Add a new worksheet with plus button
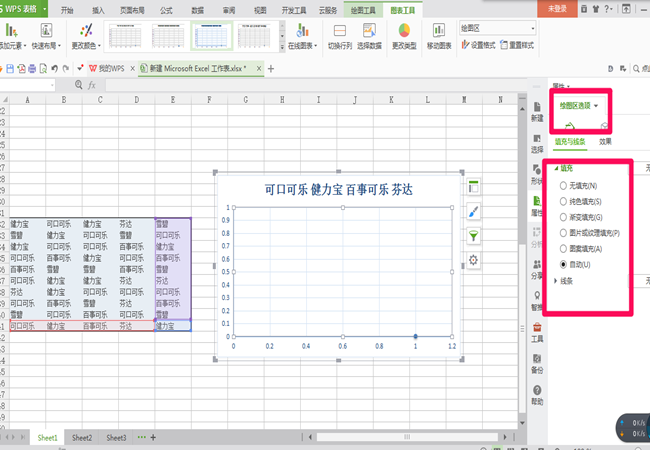Image resolution: width=650 pixels, height=450 pixels. [153, 437]
